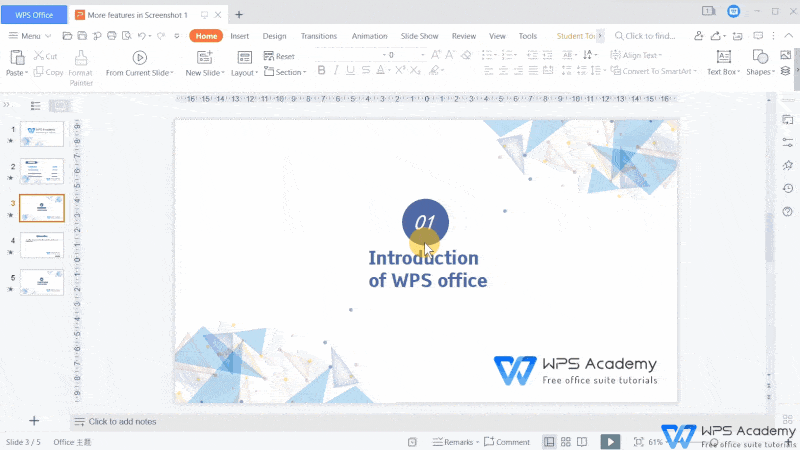Toggle Underline formatting
This screenshot has height=450, width=800.
tap(350, 70)
